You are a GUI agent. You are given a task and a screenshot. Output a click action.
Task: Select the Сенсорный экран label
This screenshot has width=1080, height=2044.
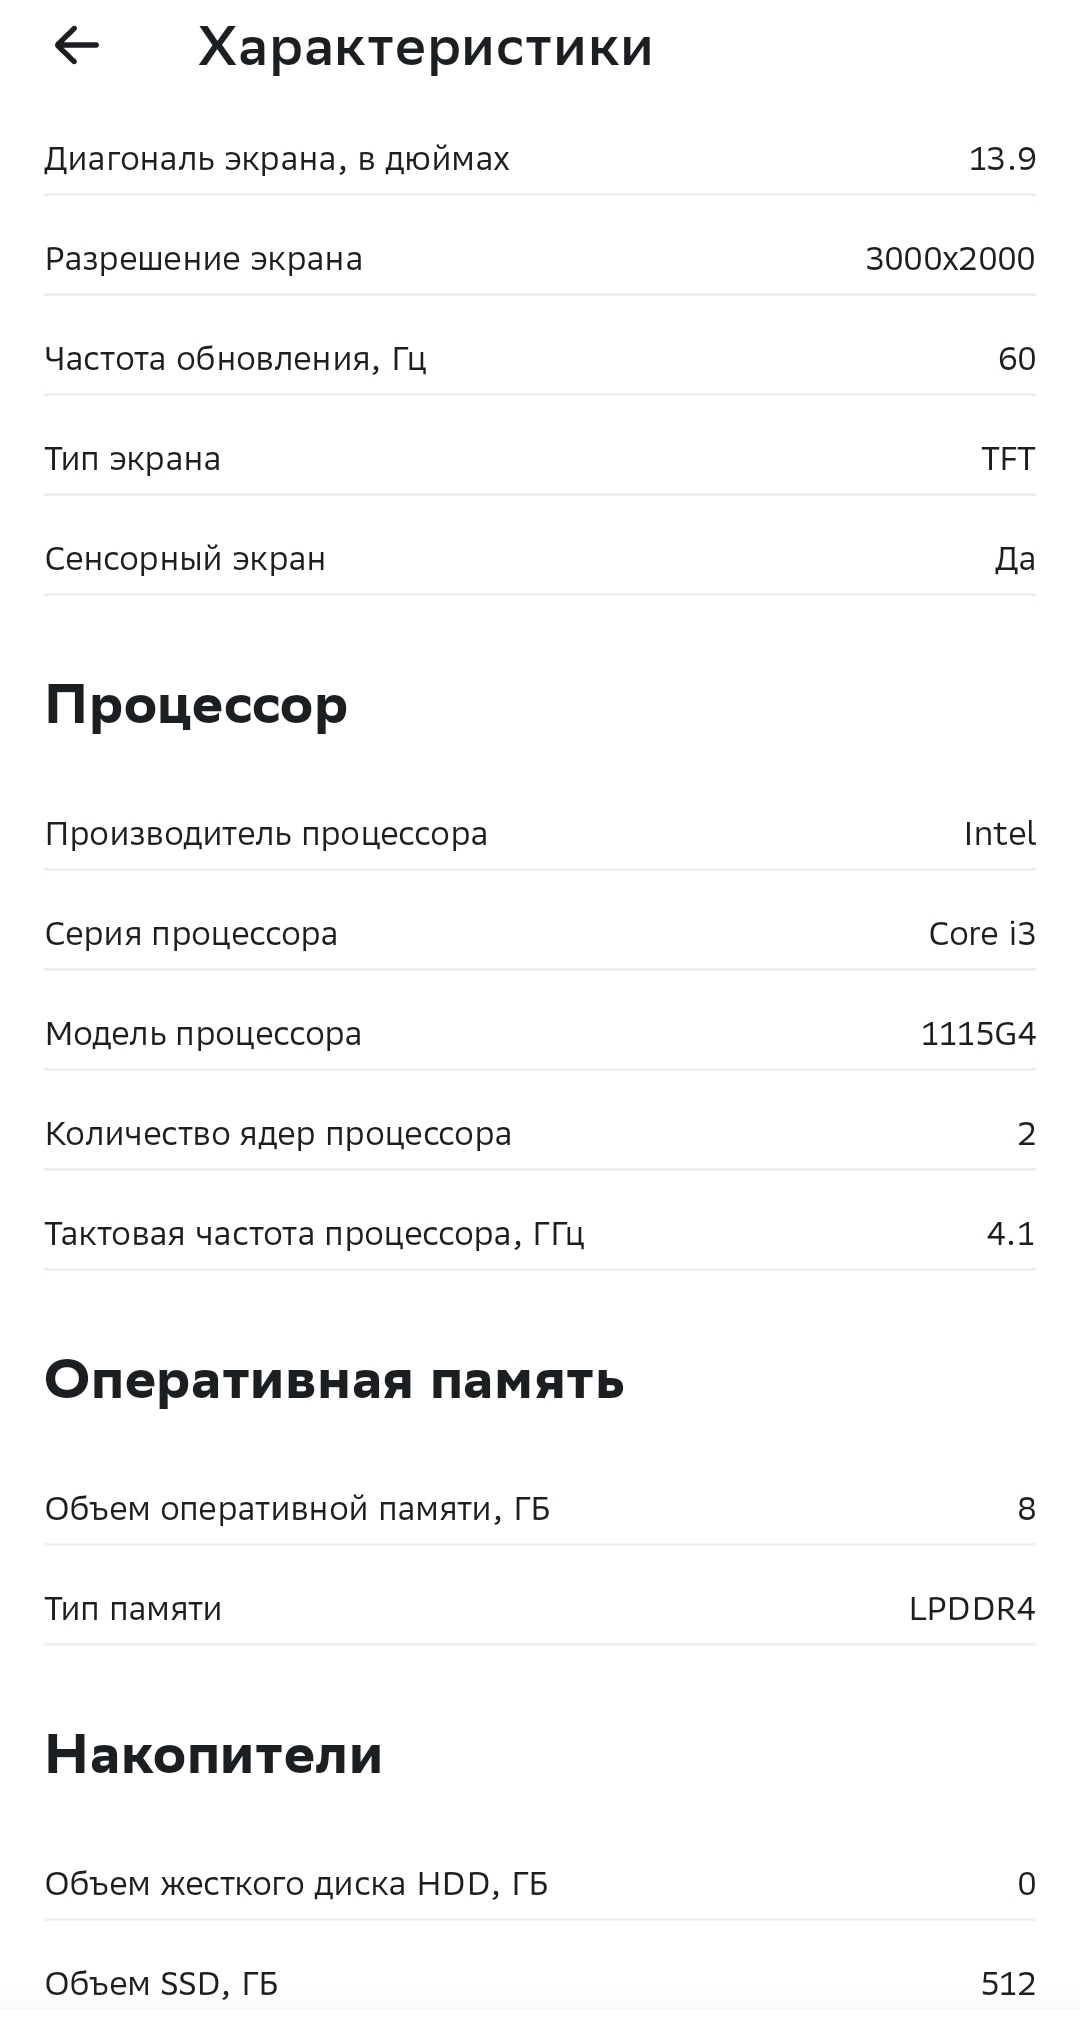click(185, 559)
